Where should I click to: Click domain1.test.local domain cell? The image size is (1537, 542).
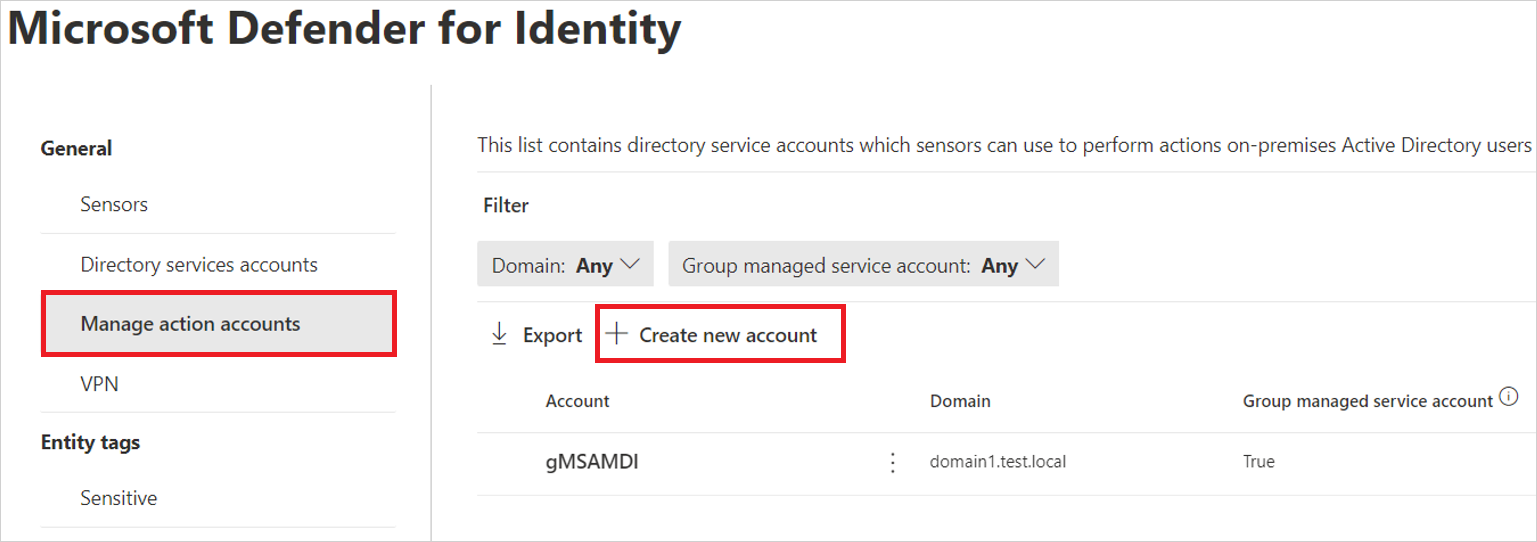[998, 462]
